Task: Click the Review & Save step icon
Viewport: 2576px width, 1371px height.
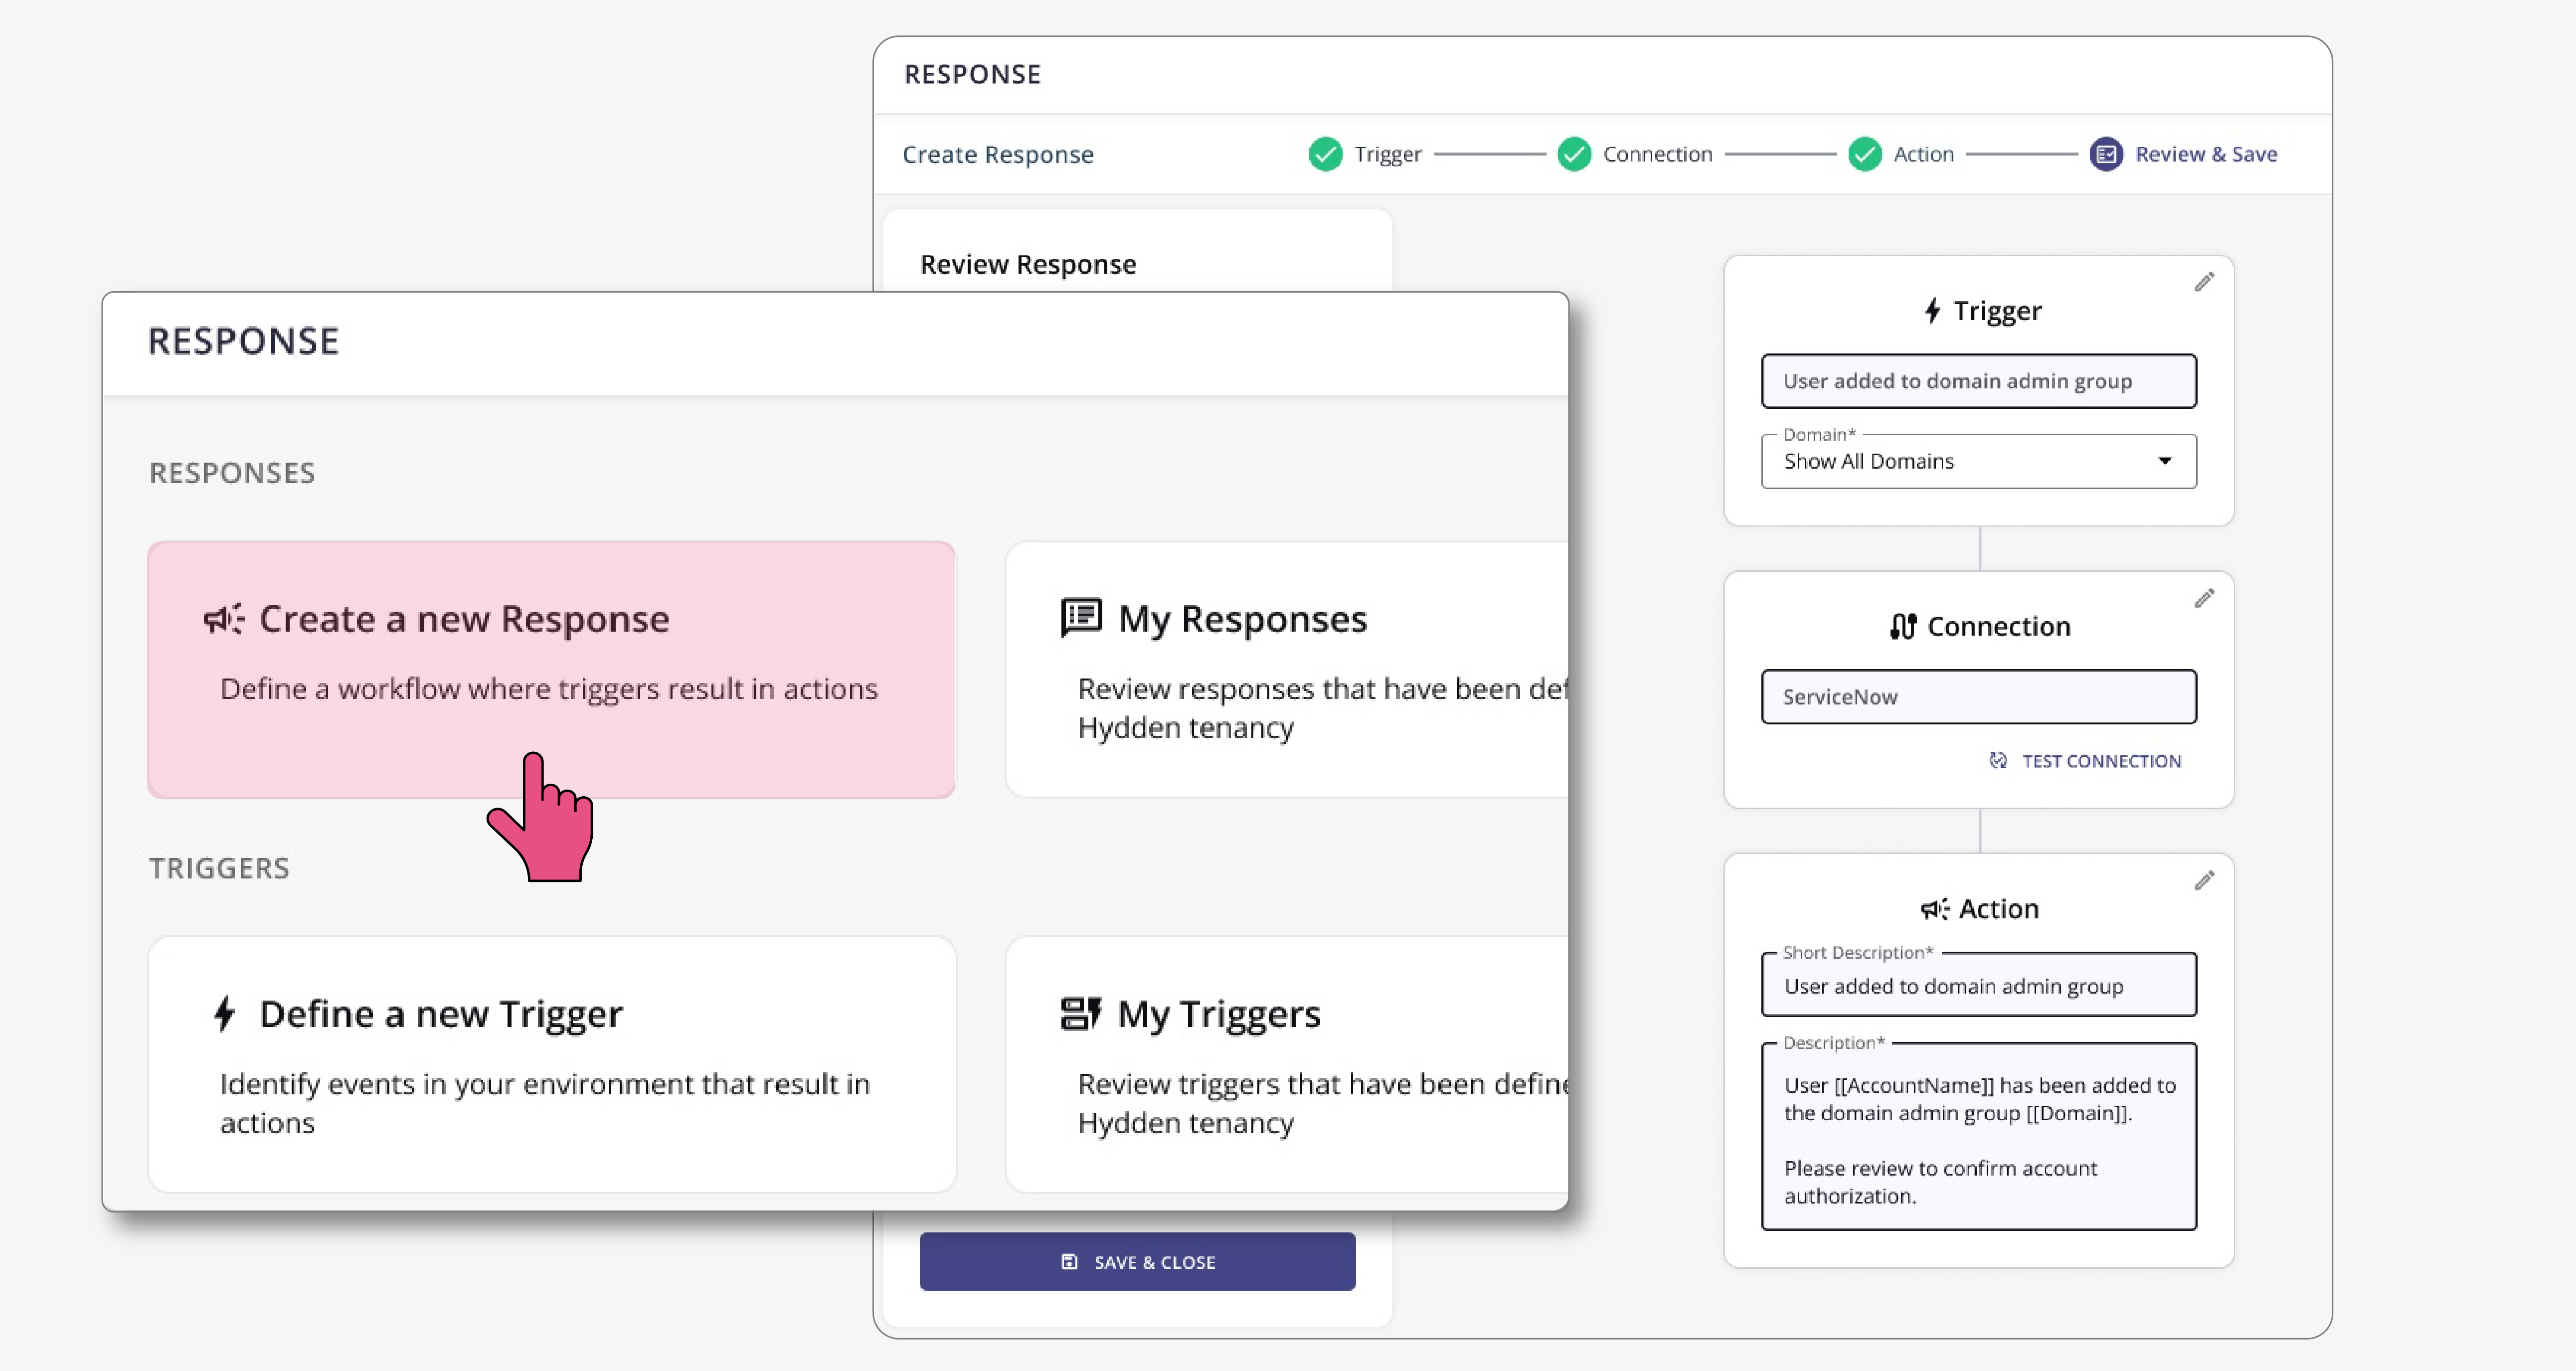Action: click(x=2106, y=154)
